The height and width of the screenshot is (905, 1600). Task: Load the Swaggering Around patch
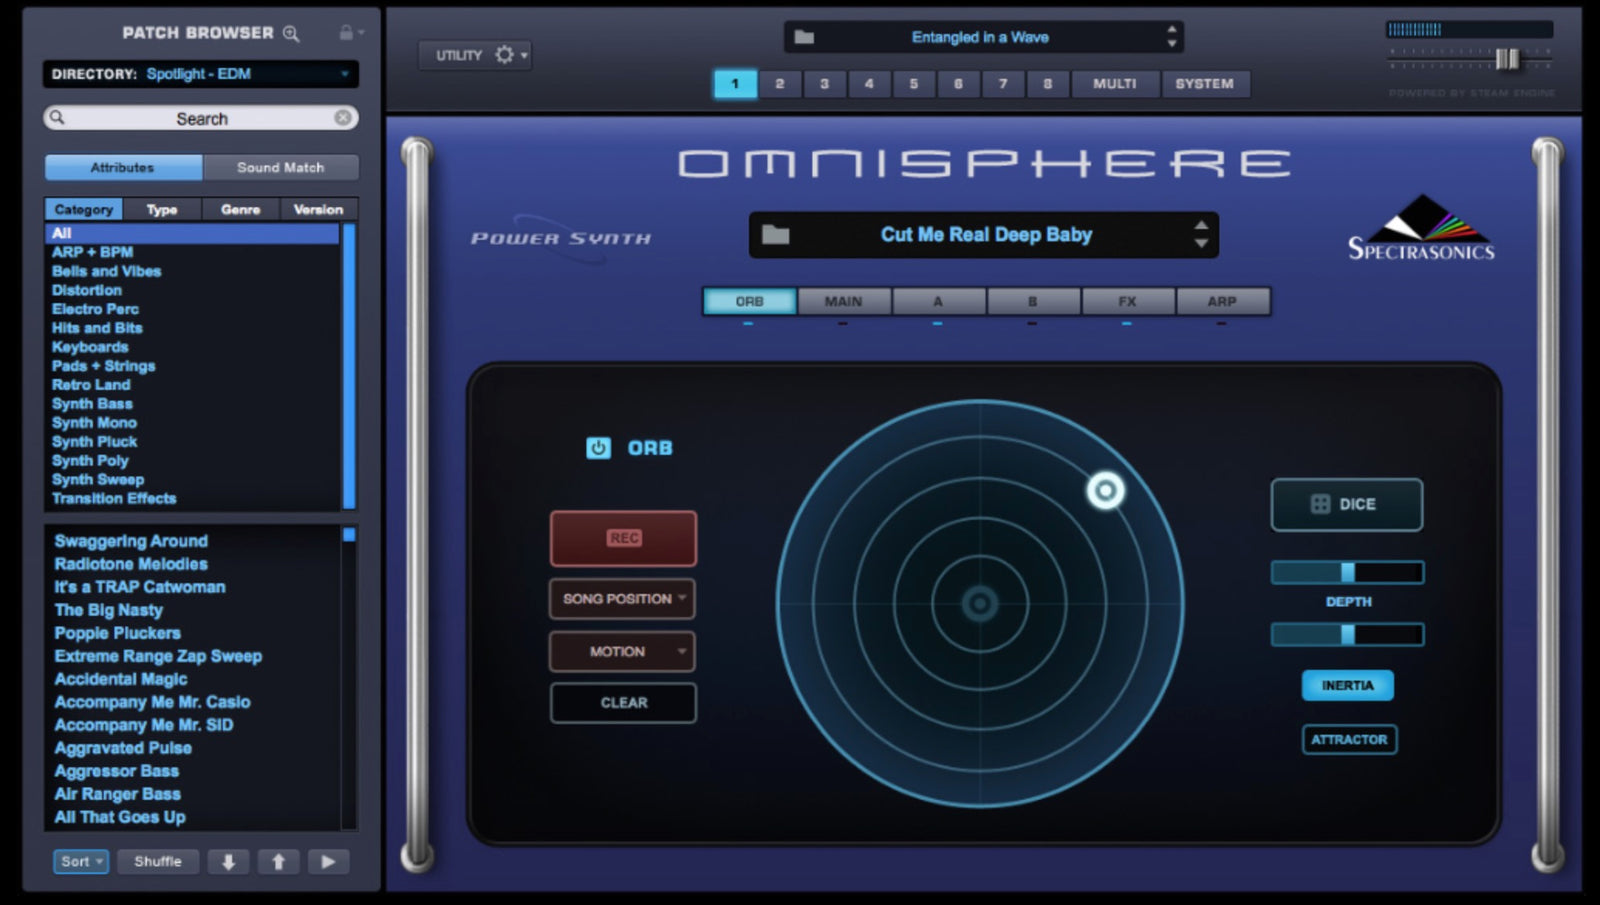click(131, 541)
